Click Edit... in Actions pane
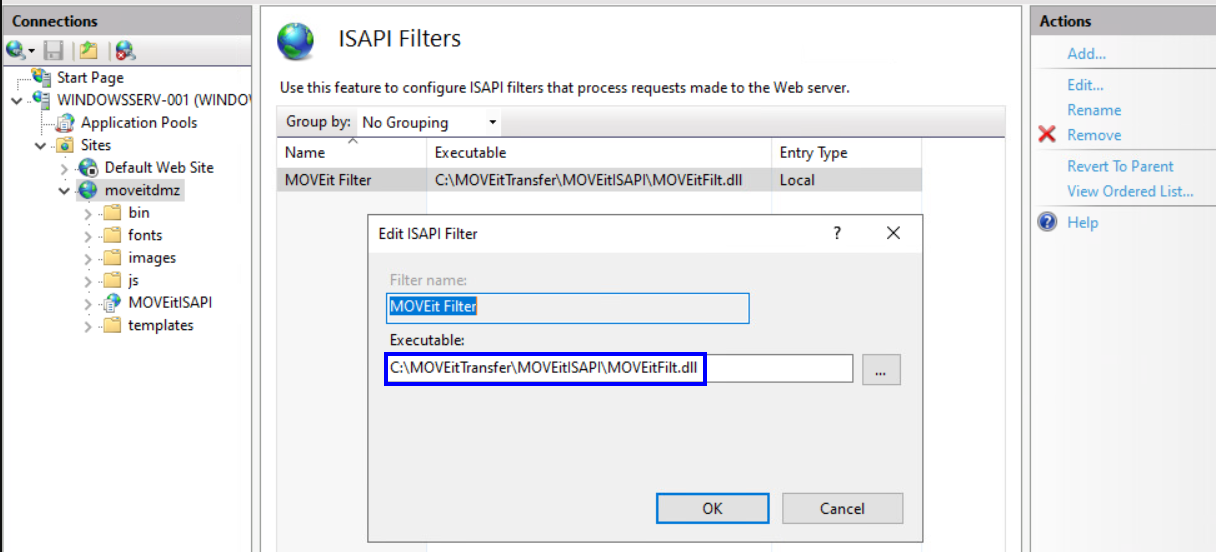Screen dimensions: 1216x552 [1085, 85]
